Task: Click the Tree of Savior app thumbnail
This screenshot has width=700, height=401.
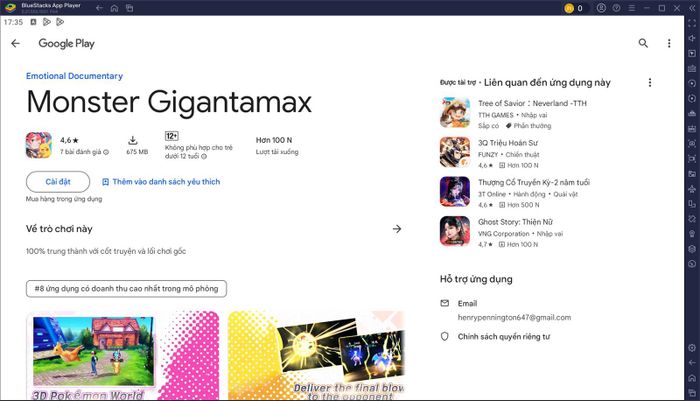Action: point(455,113)
